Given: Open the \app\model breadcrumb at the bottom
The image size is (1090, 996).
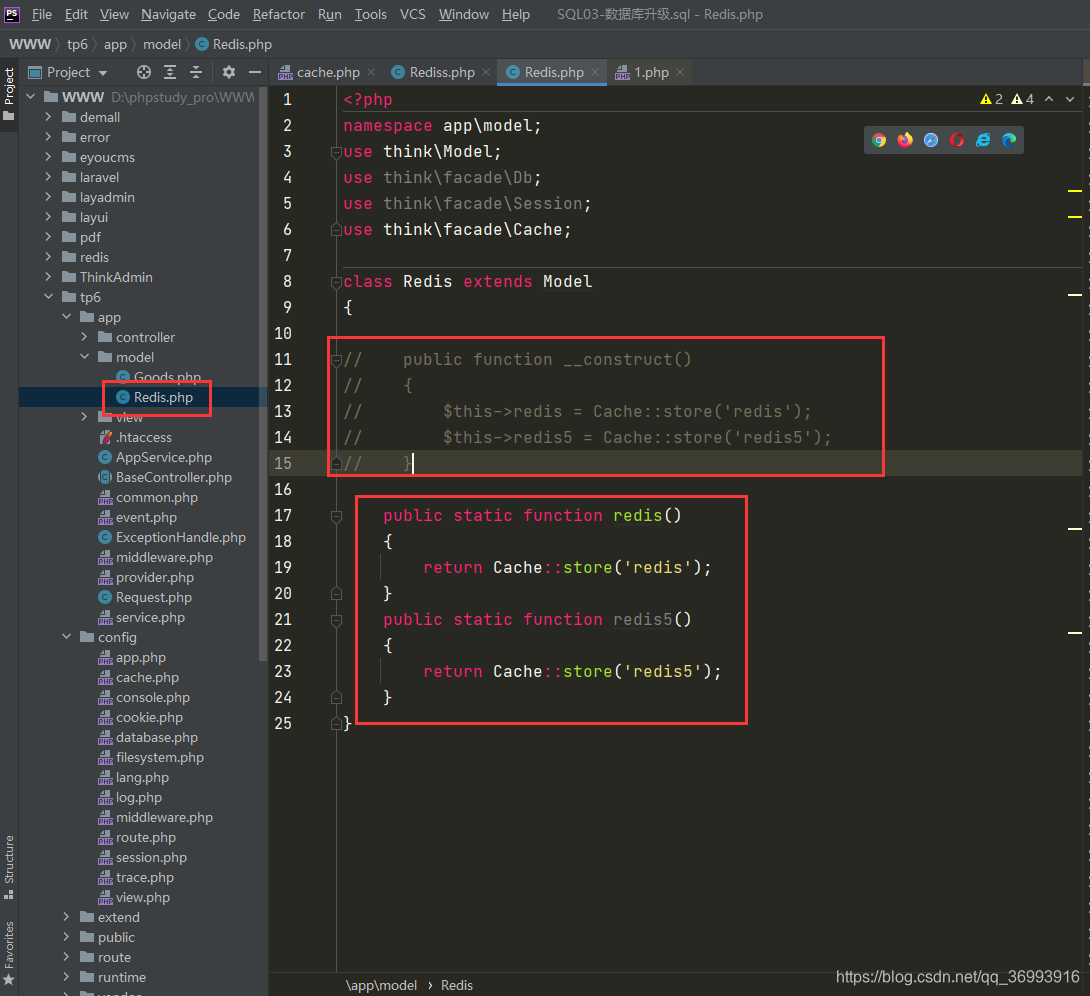Looking at the screenshot, I should tap(381, 985).
